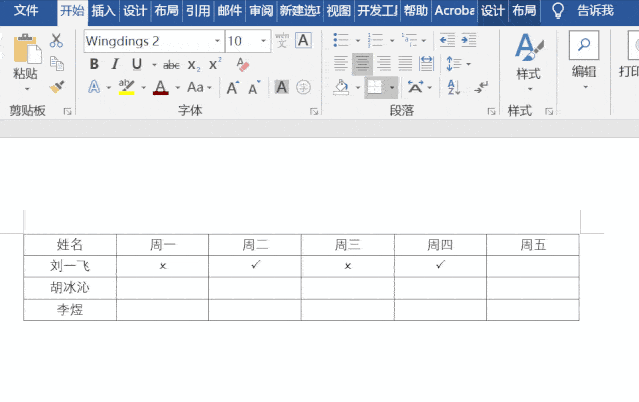Toggle underline formatting
Screen dimensions: 639x402
point(137,64)
